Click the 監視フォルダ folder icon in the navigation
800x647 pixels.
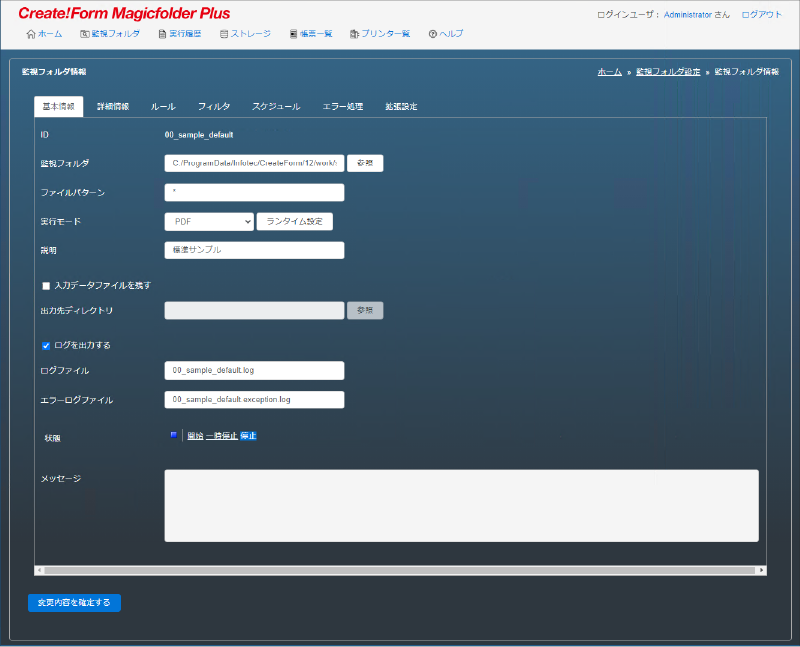click(x=85, y=34)
